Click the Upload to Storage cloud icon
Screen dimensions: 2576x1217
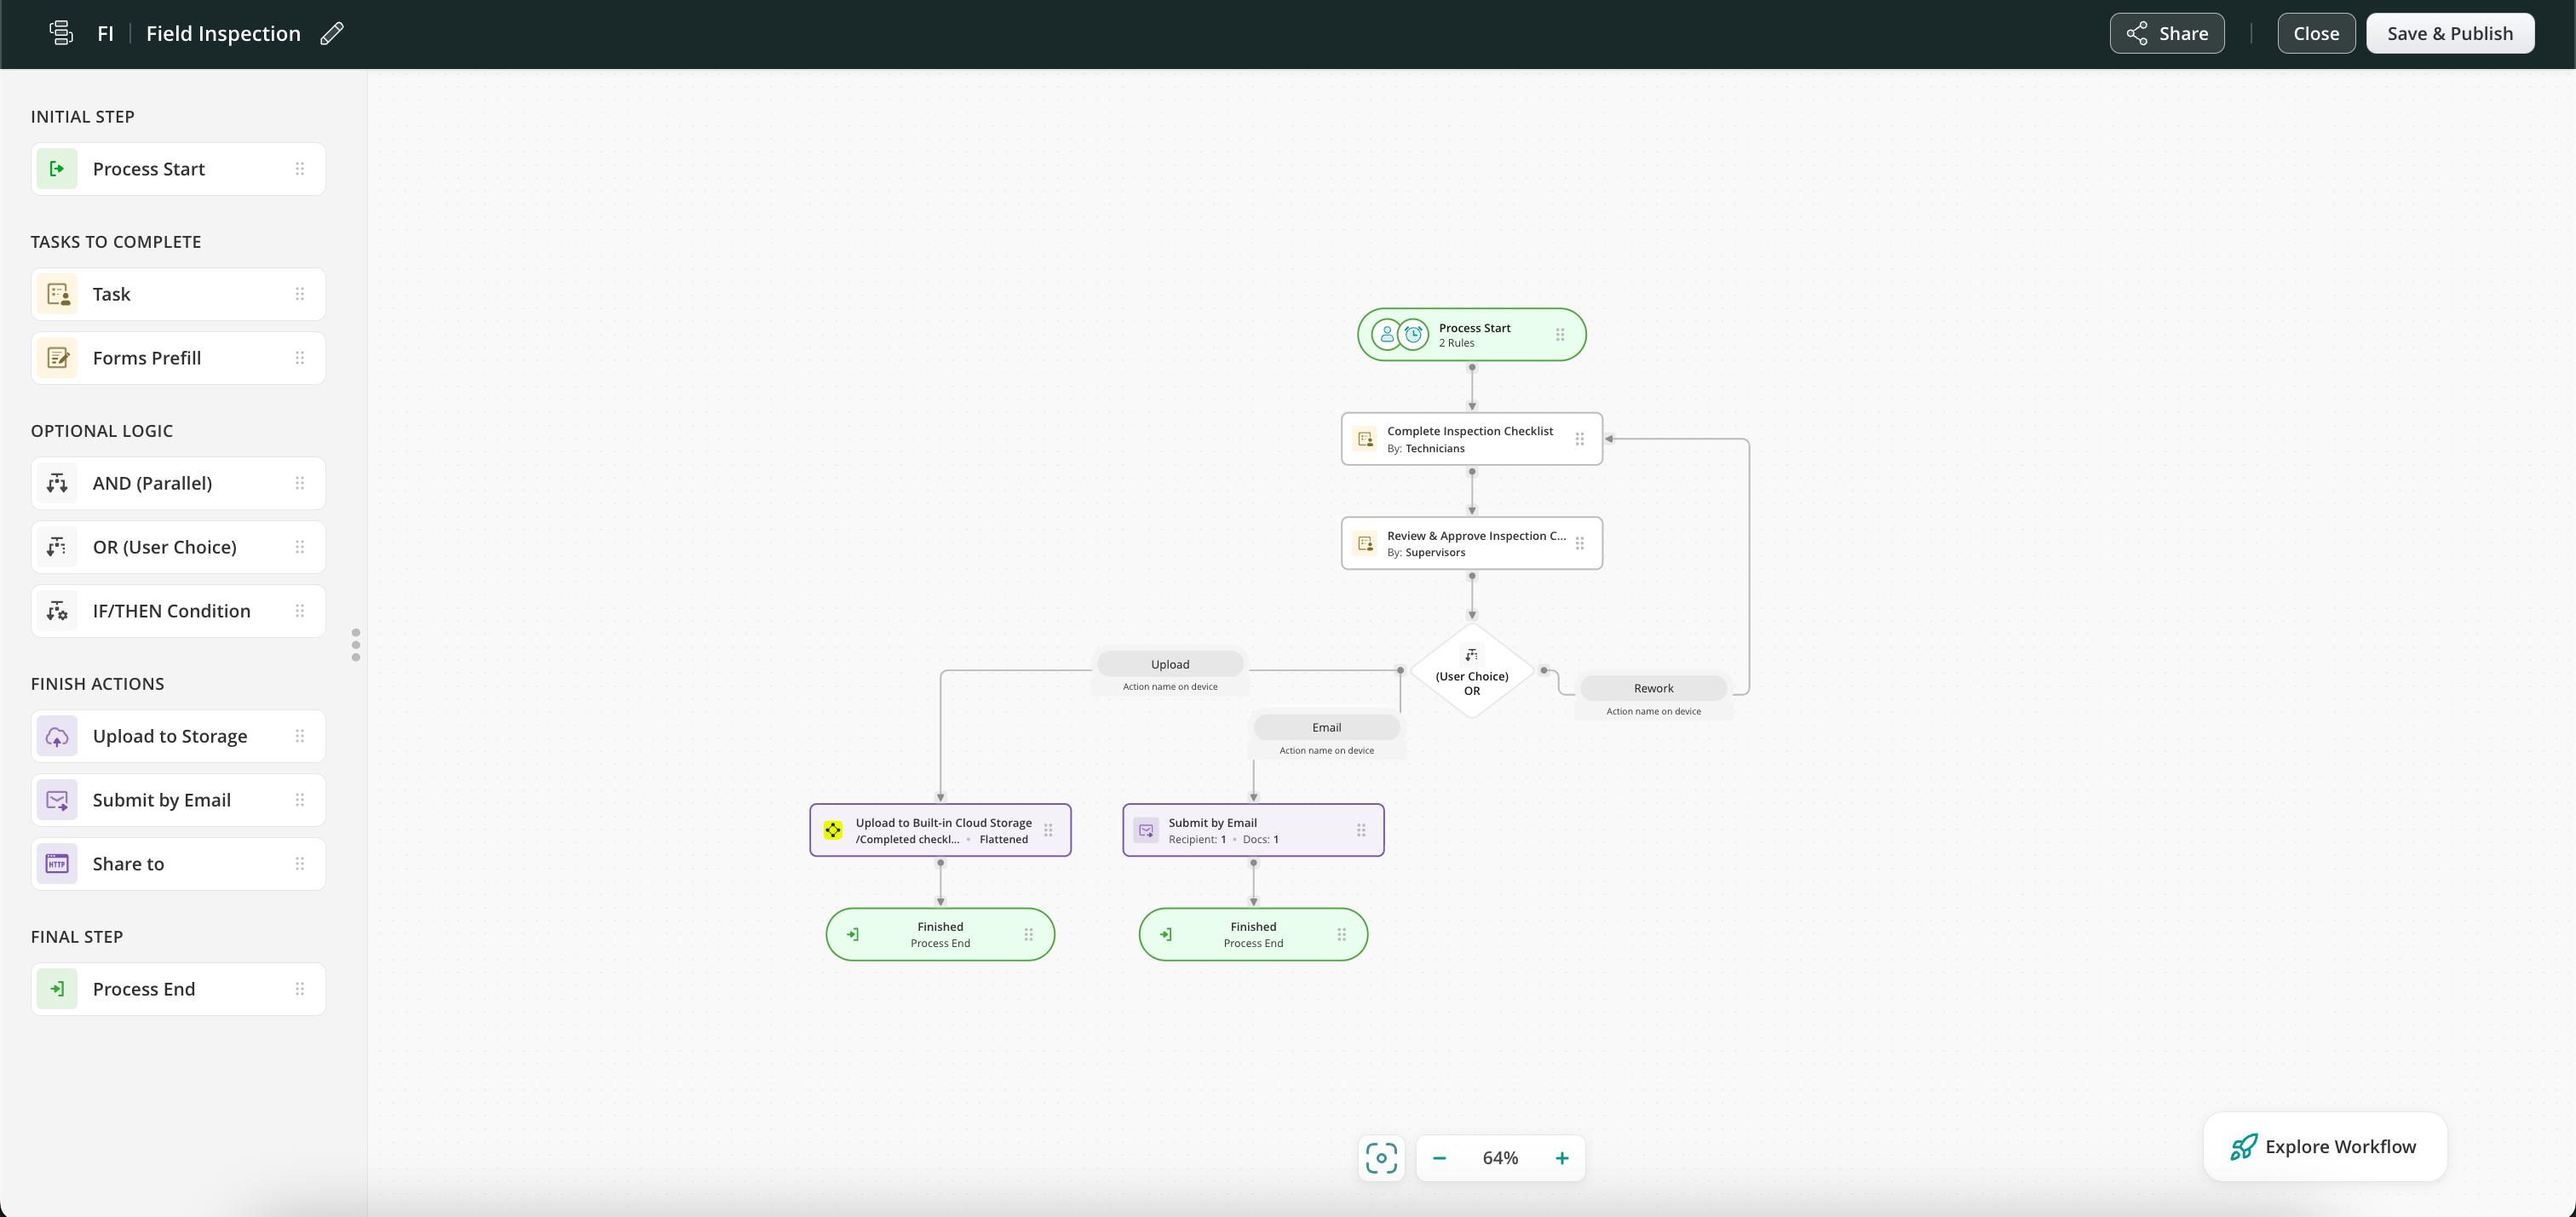pyautogui.click(x=57, y=736)
